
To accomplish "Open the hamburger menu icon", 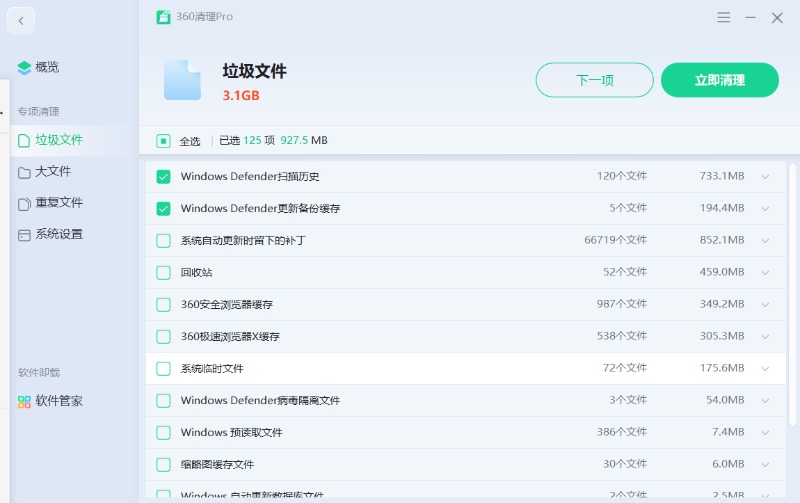I will (723, 17).
